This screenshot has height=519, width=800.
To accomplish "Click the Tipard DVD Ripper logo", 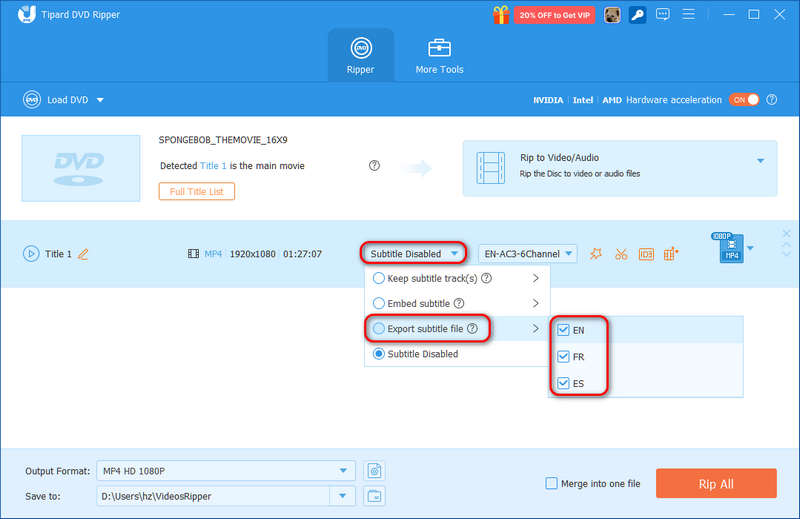I will 27,14.
